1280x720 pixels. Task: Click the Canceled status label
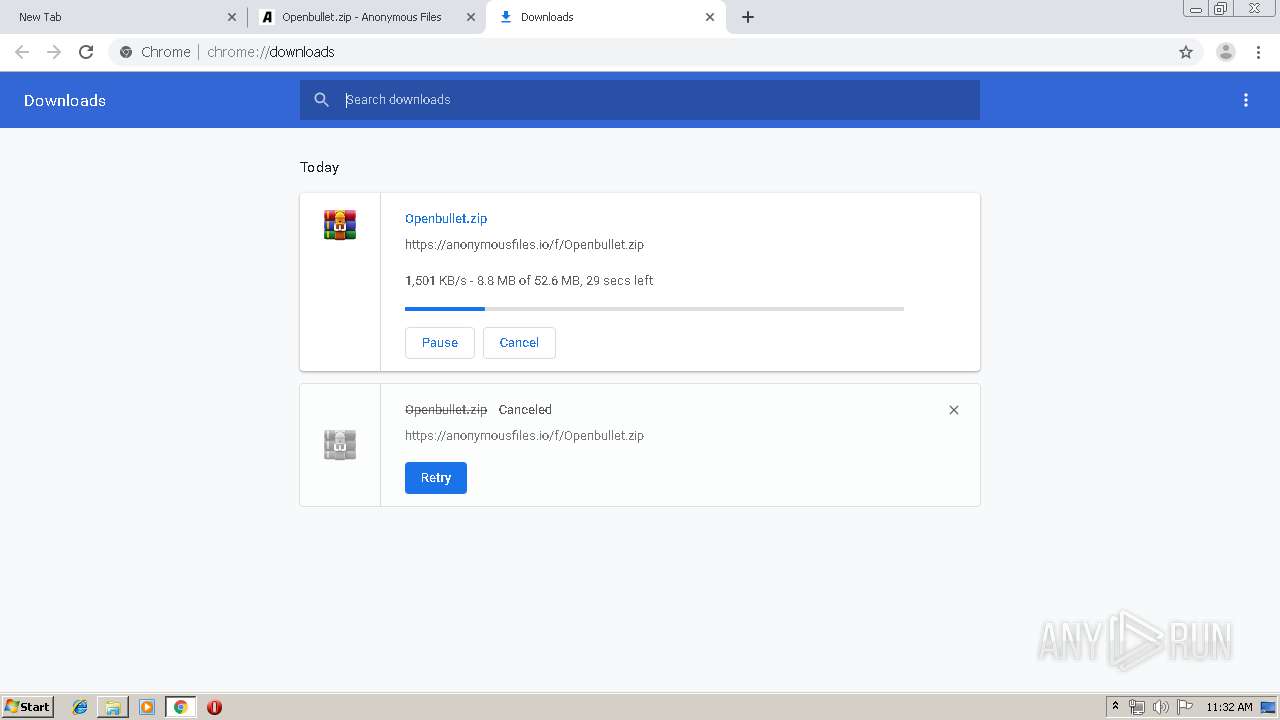tap(525, 410)
